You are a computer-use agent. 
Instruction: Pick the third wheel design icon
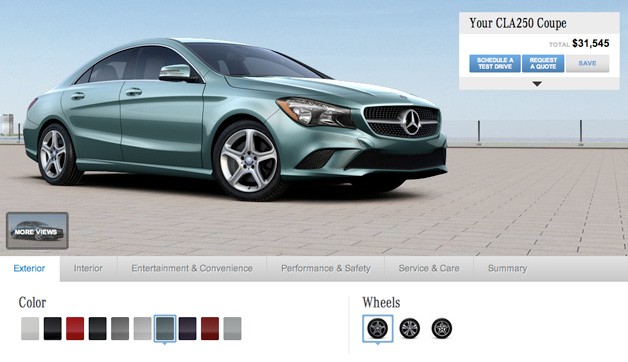coord(442,328)
